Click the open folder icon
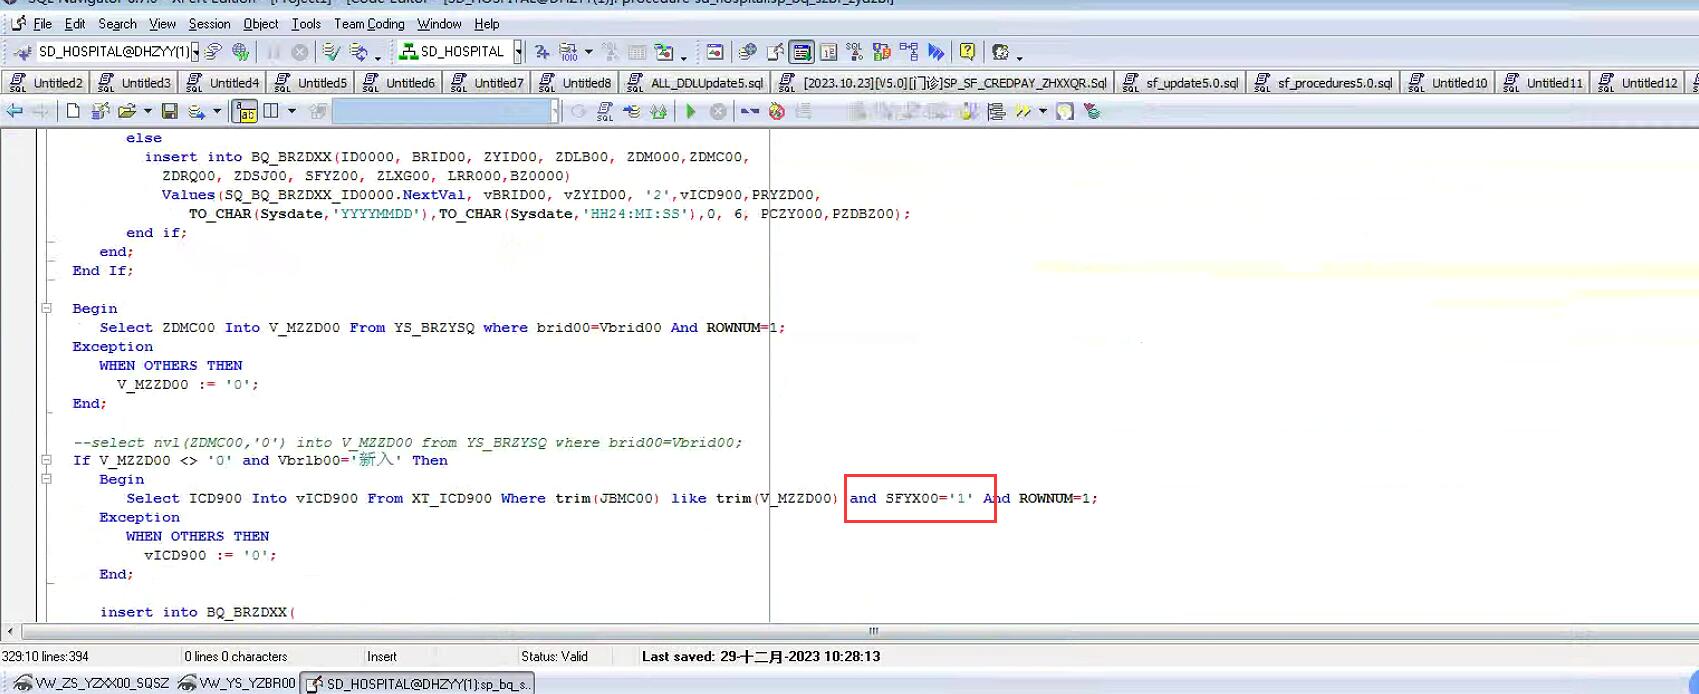1699x694 pixels. coord(126,111)
